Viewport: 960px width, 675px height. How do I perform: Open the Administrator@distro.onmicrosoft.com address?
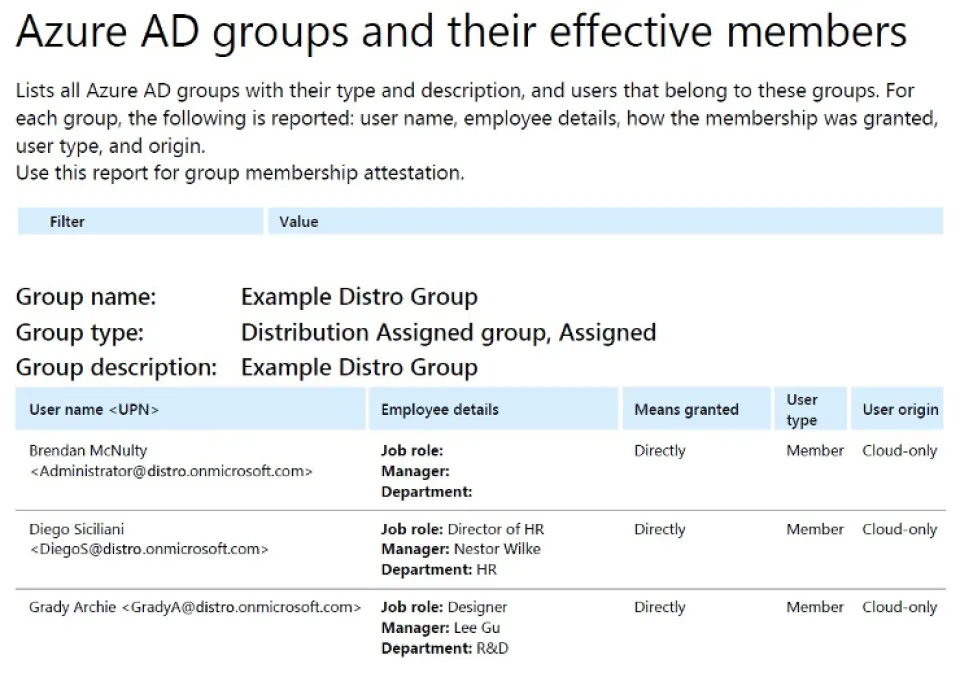coord(171,471)
